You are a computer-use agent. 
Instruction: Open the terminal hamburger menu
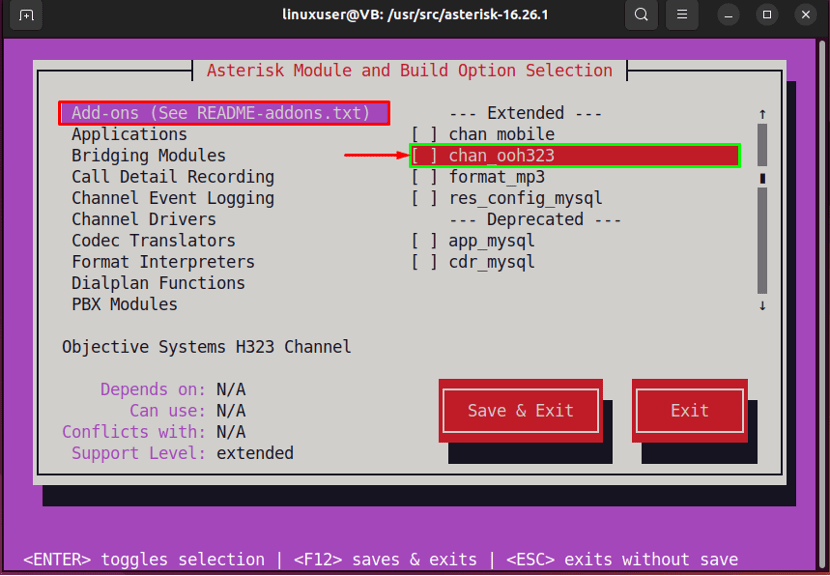(682, 15)
